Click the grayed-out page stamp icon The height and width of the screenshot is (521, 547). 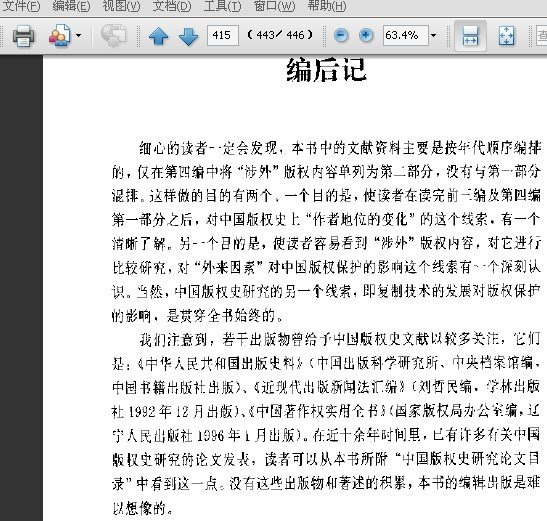pyautogui.click(x=113, y=35)
